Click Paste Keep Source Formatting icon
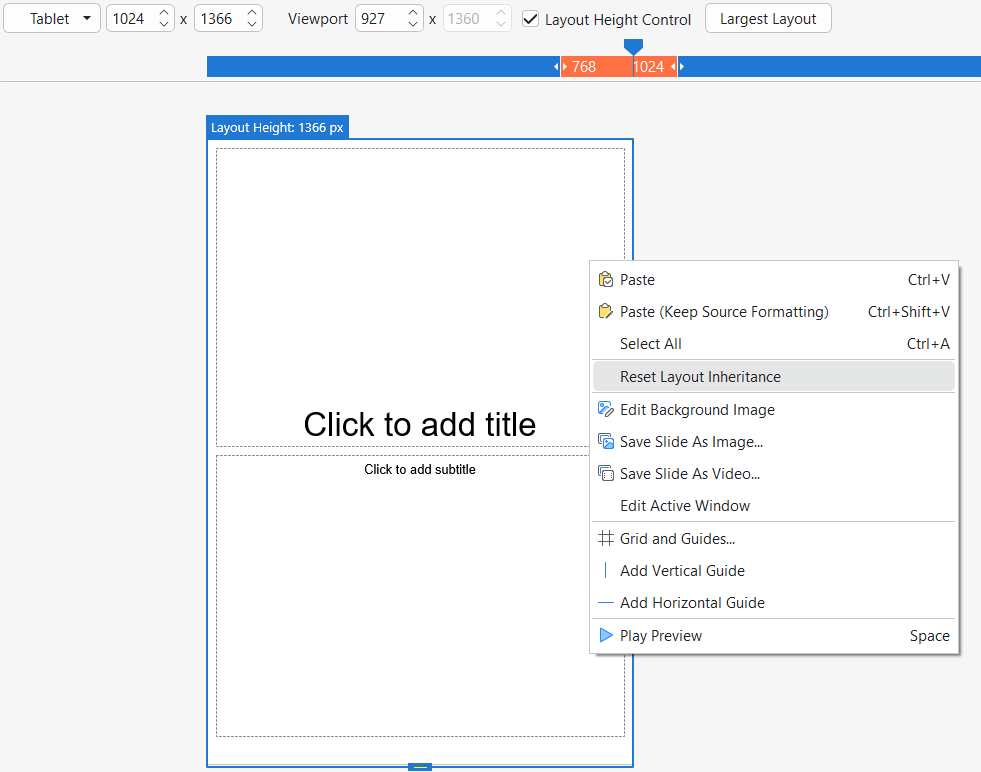981x772 pixels. point(605,312)
